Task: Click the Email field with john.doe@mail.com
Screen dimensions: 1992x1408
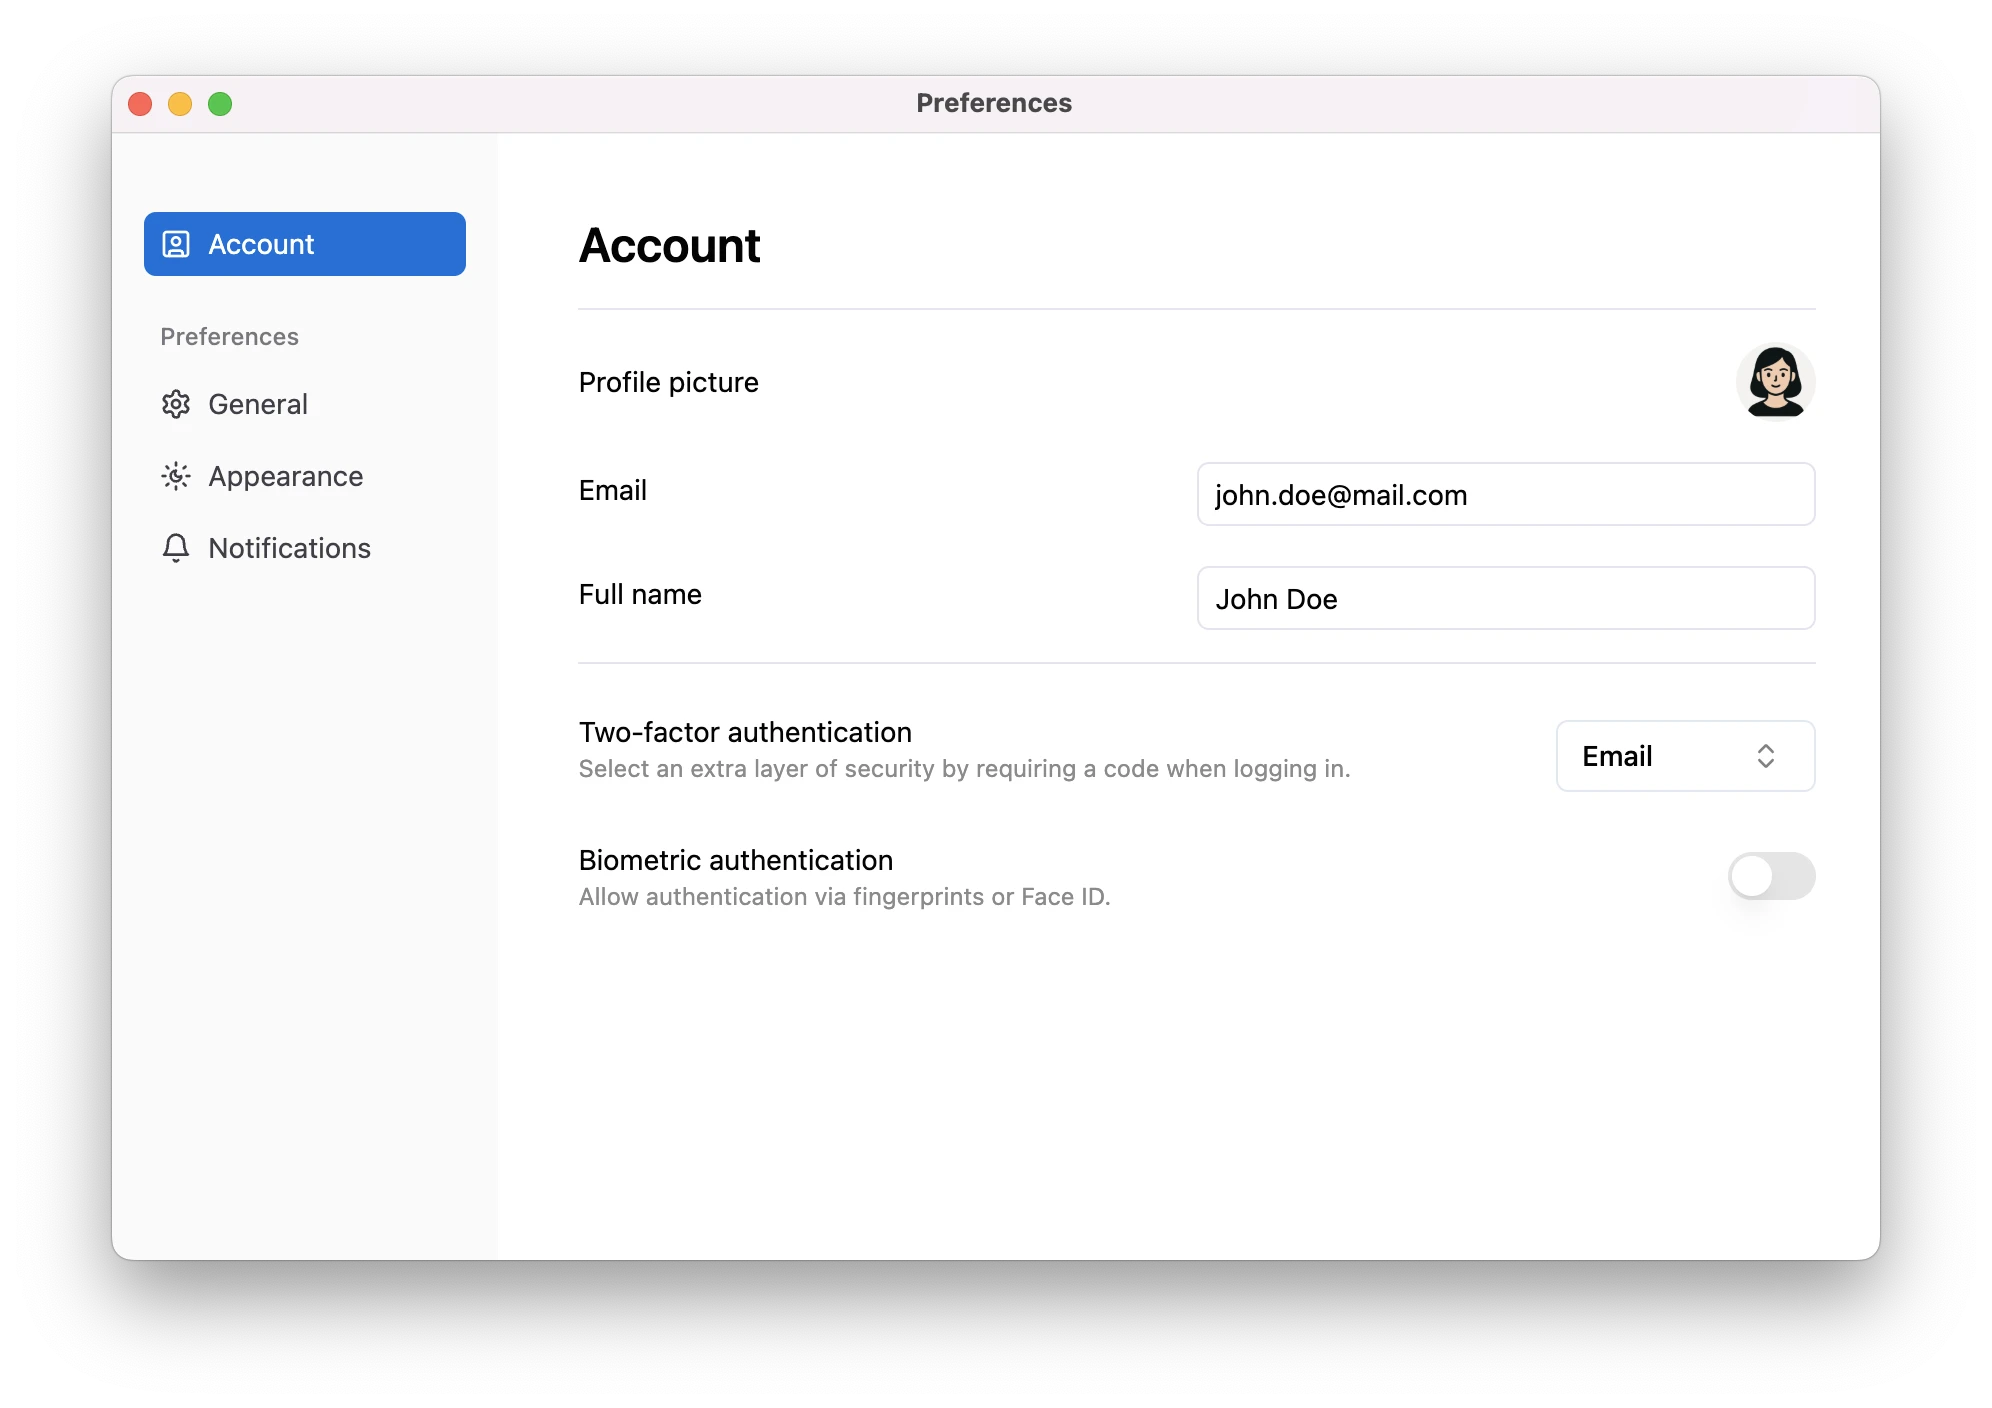Action: [x=1505, y=494]
